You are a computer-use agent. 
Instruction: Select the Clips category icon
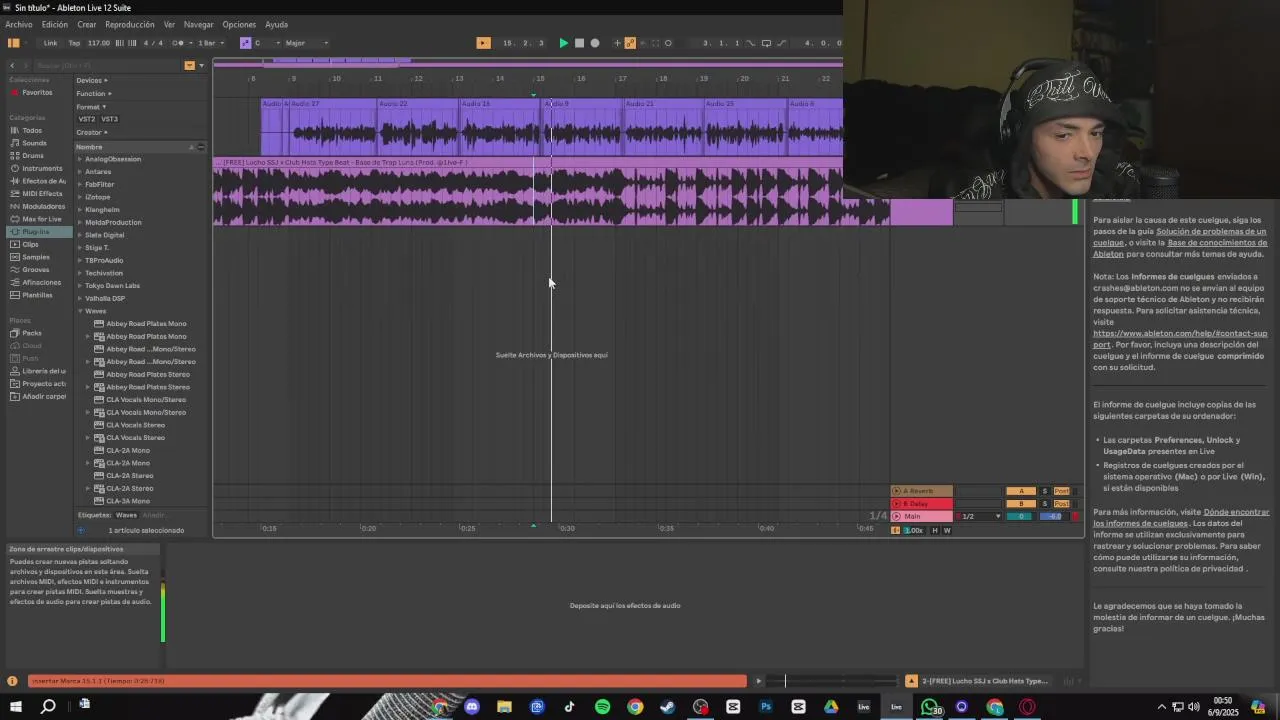tap(15, 244)
